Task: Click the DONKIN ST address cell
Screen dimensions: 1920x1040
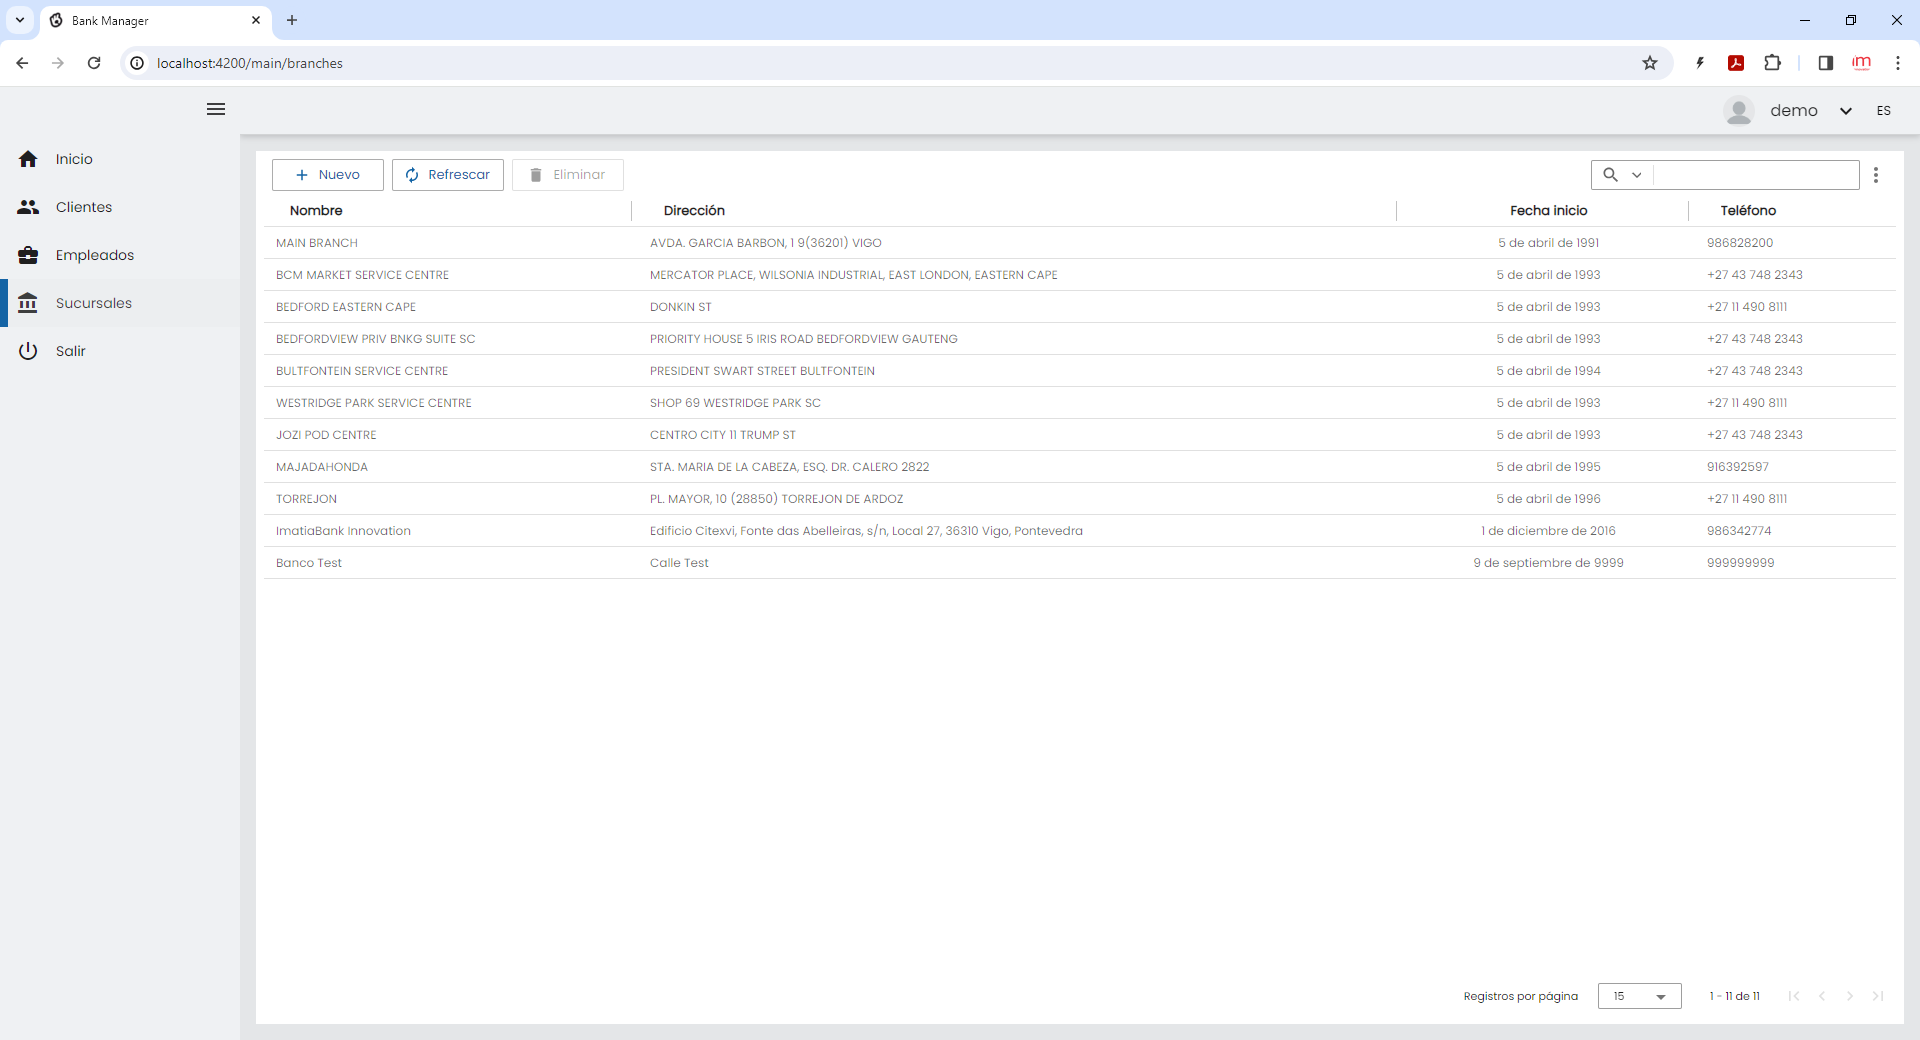Action: pyautogui.click(x=681, y=307)
